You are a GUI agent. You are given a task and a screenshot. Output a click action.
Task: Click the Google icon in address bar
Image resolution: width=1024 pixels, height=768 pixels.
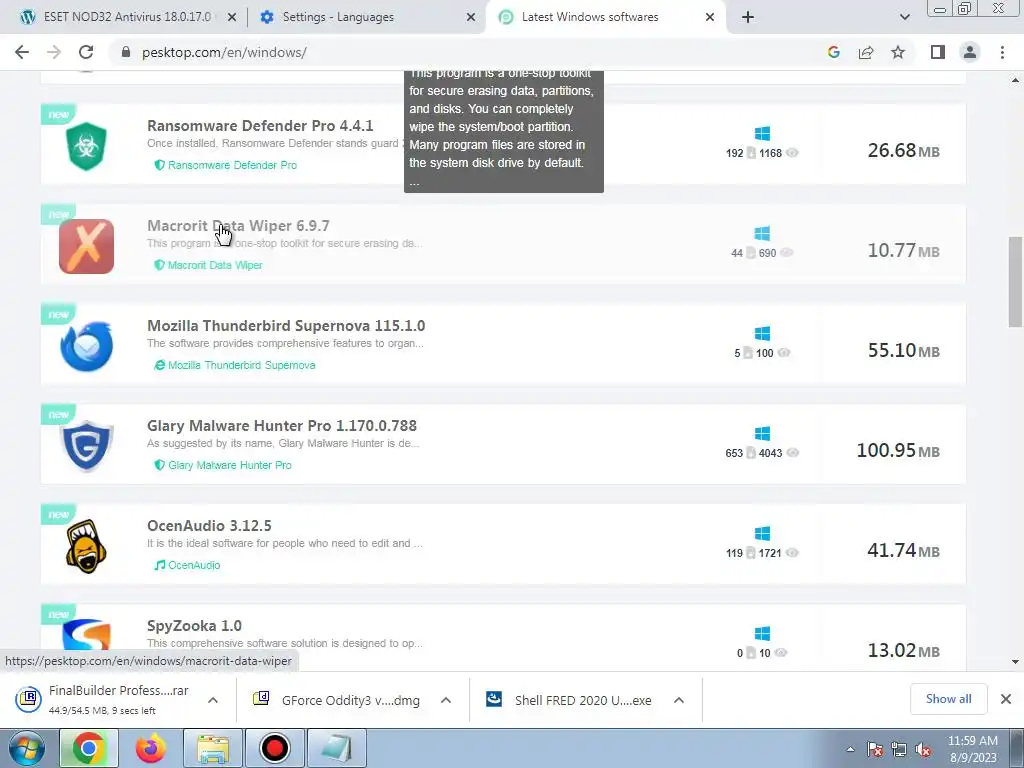pos(833,52)
